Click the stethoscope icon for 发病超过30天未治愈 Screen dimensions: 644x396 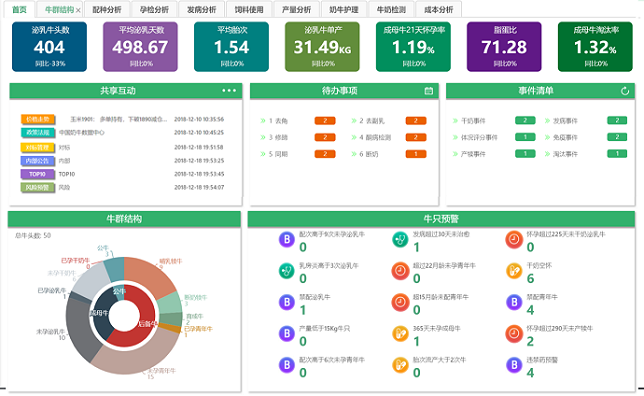coord(400,239)
